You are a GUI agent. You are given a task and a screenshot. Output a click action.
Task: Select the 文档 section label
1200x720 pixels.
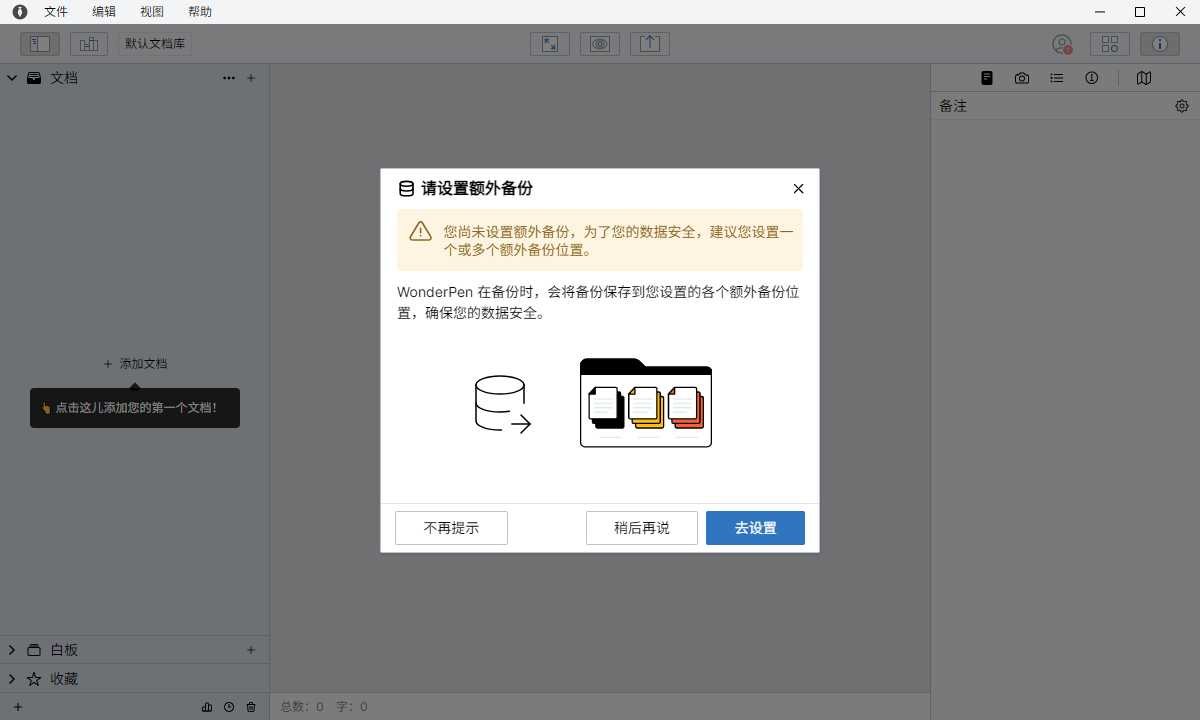(x=64, y=77)
